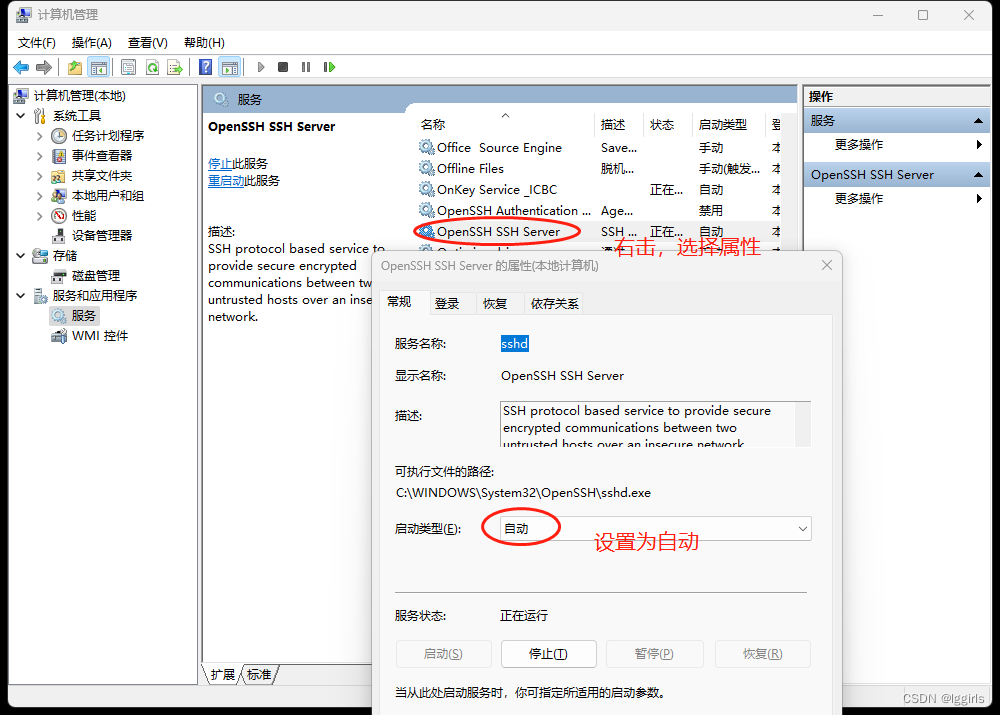Click the Start Service play icon

[x=260, y=67]
